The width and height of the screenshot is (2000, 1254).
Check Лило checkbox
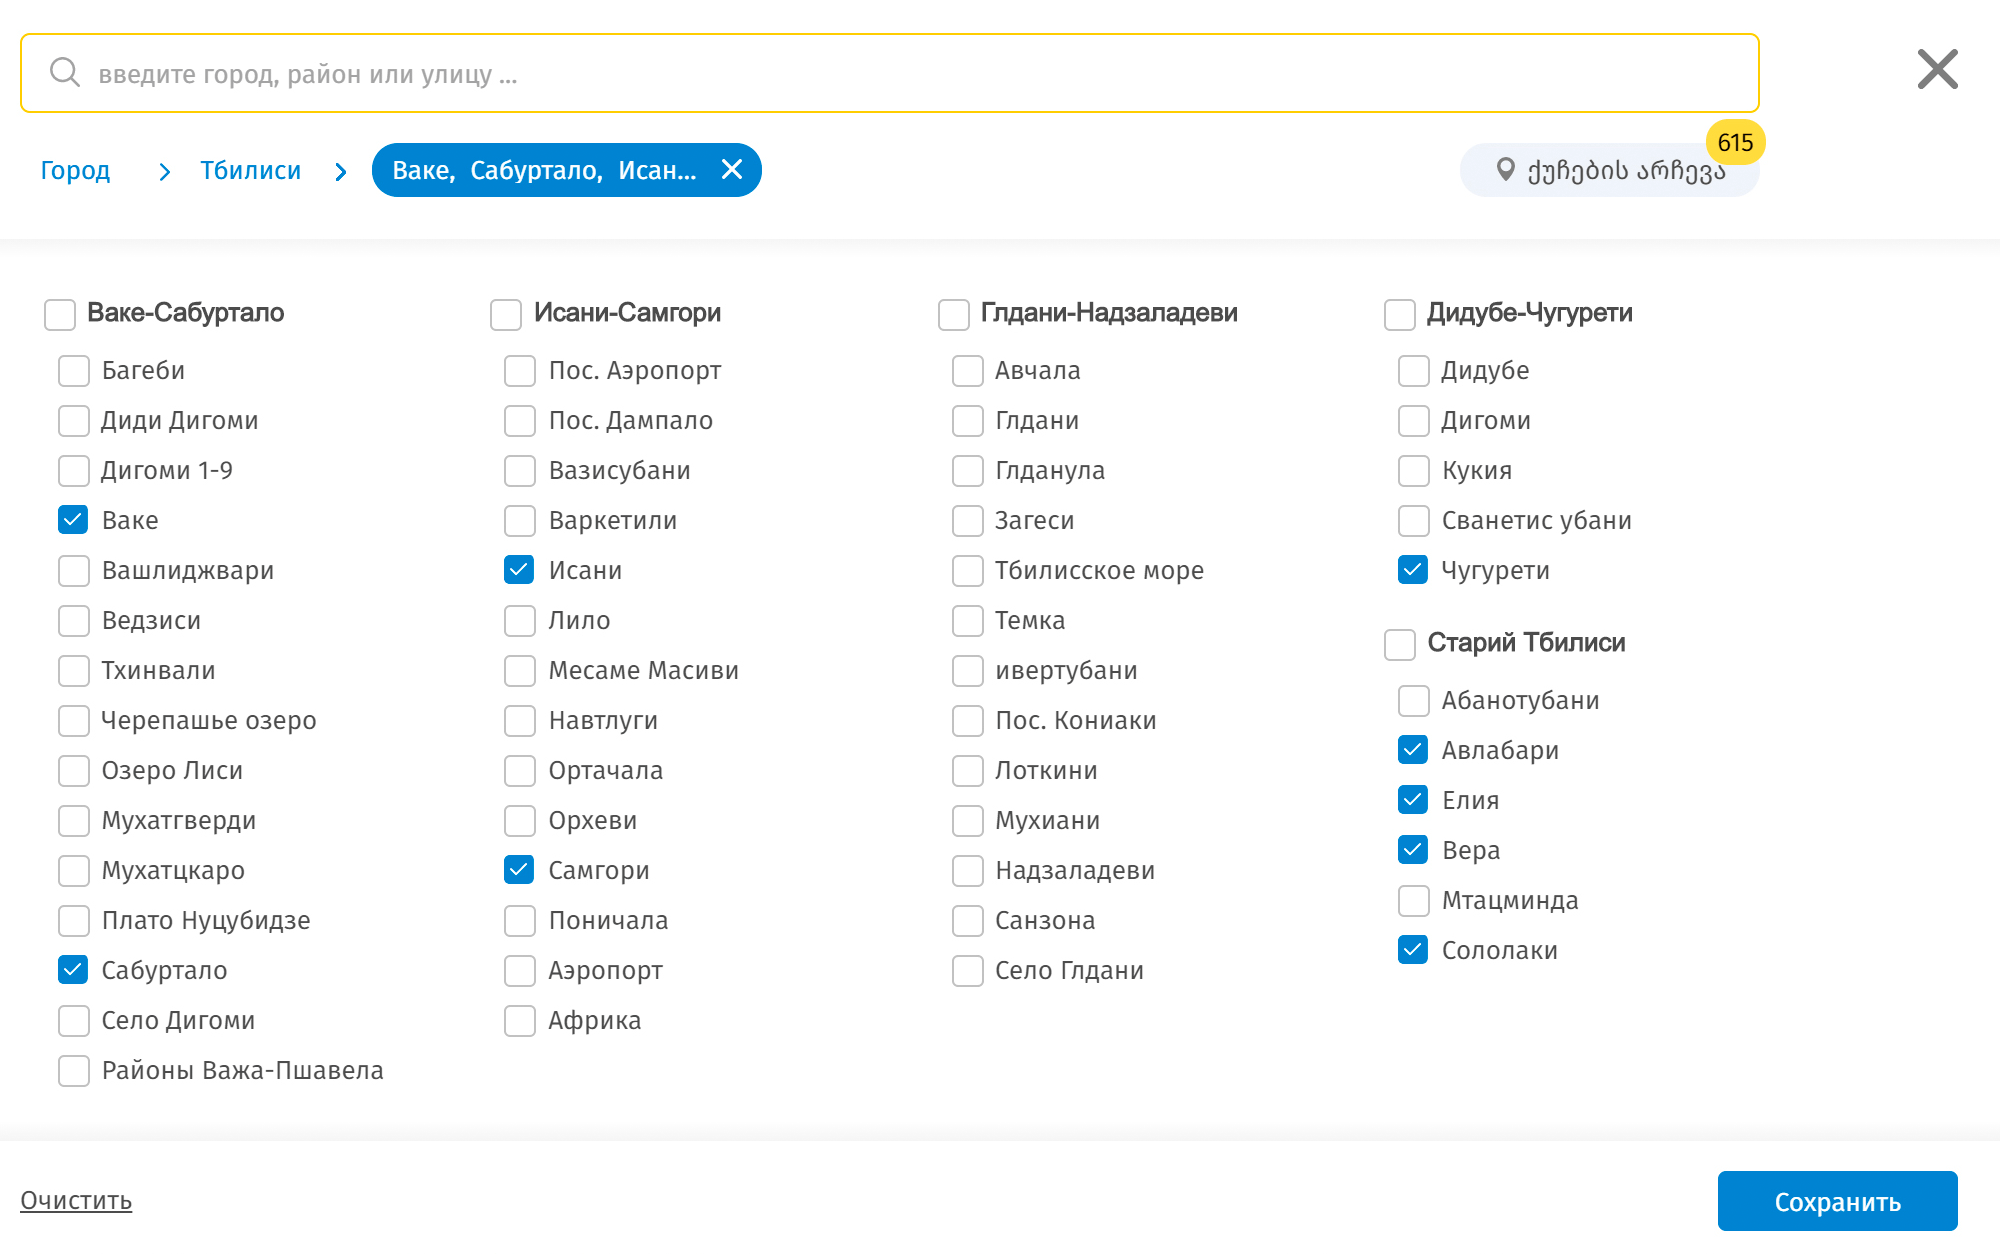point(520,621)
